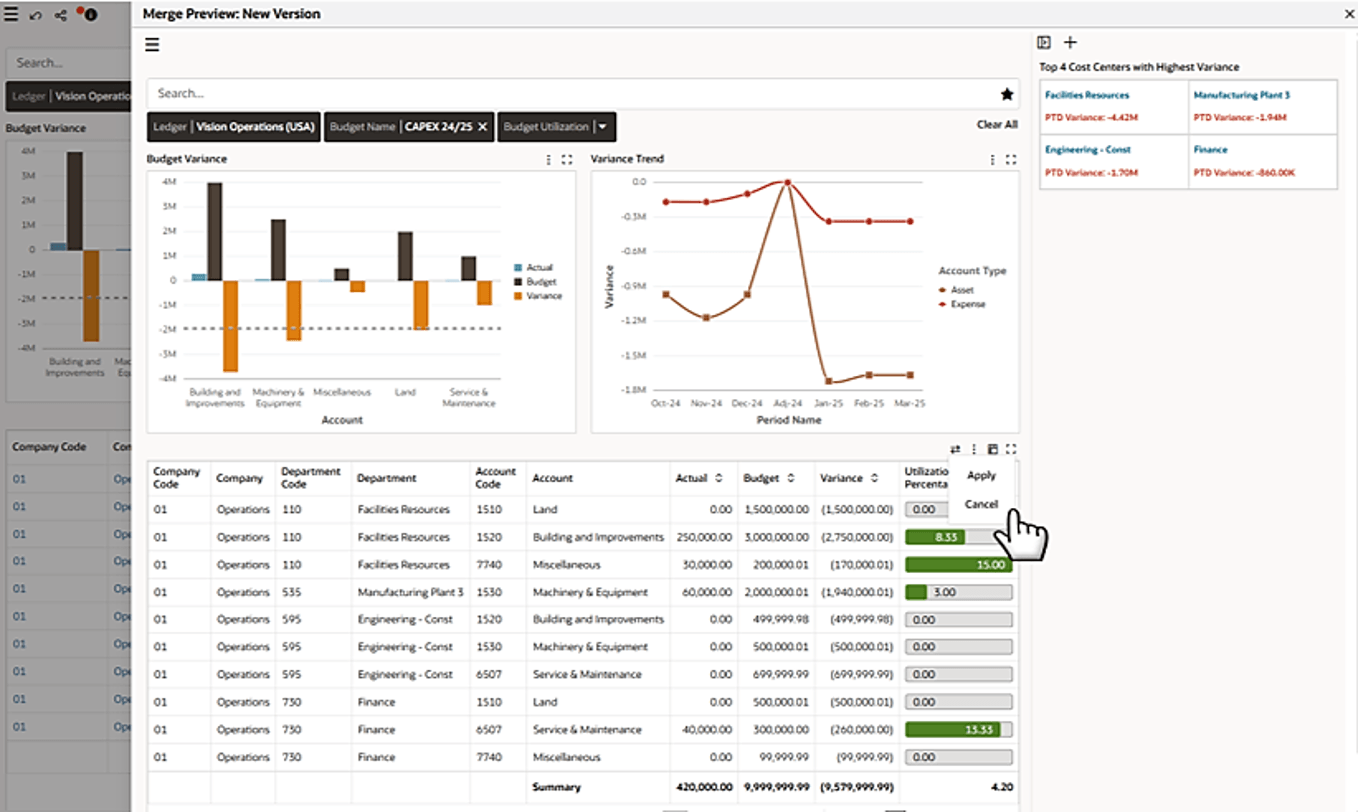Click the 13.33 utilization progress bar
This screenshot has width=1358, height=812.
958,730
